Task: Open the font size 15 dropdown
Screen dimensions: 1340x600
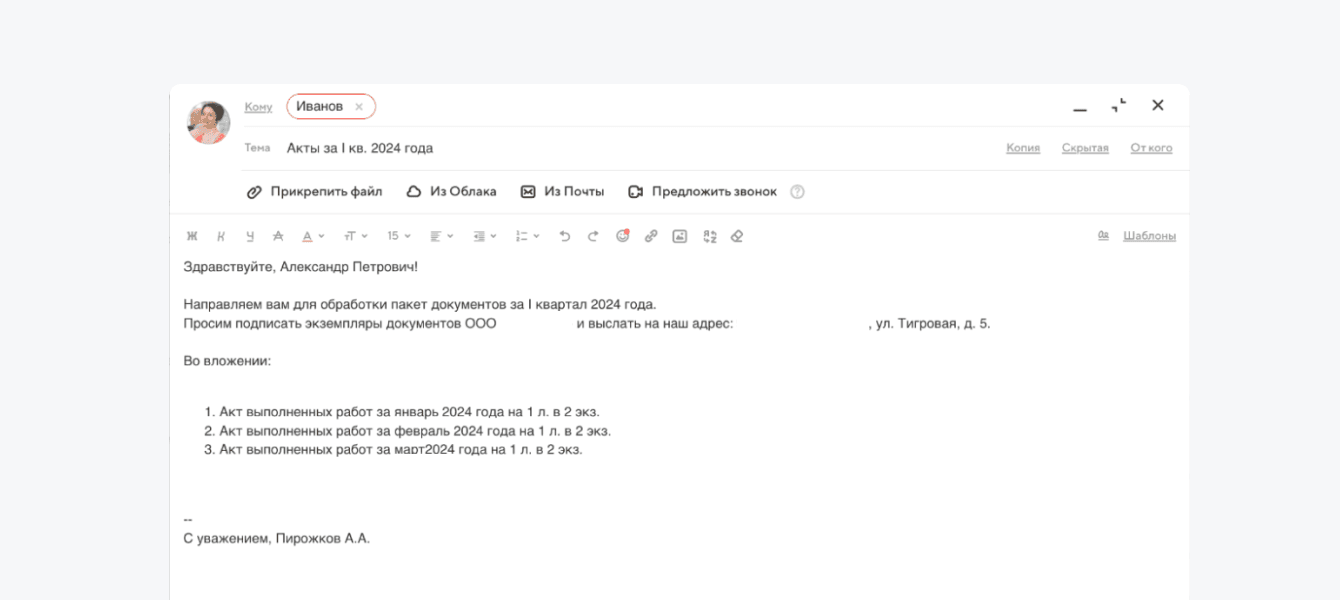Action: tap(398, 236)
